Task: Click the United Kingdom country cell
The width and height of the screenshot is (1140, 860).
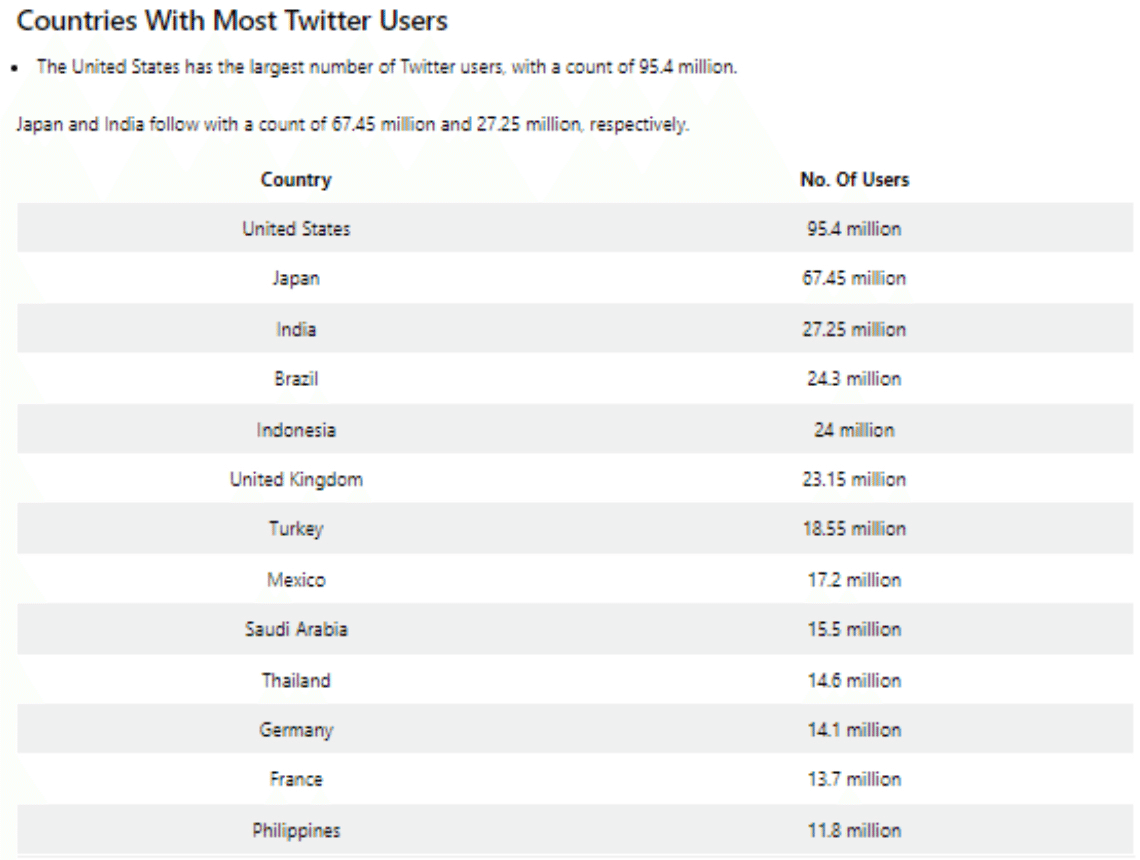Action: point(296,480)
